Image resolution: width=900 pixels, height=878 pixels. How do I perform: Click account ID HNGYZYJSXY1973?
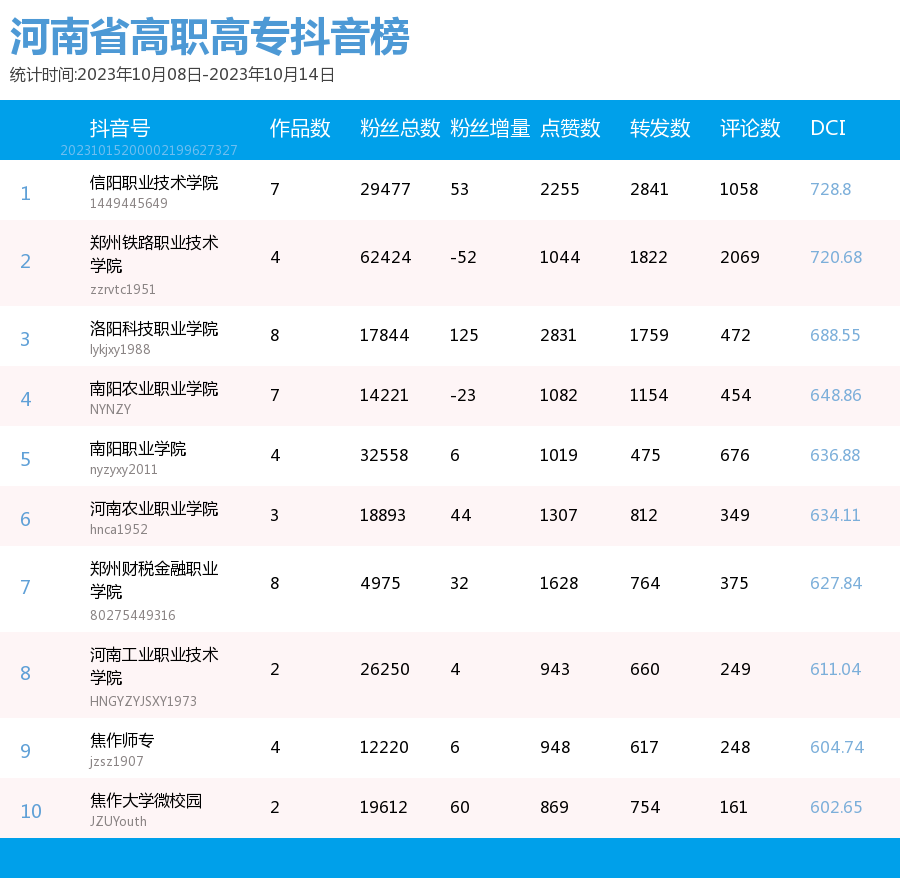click(x=143, y=701)
